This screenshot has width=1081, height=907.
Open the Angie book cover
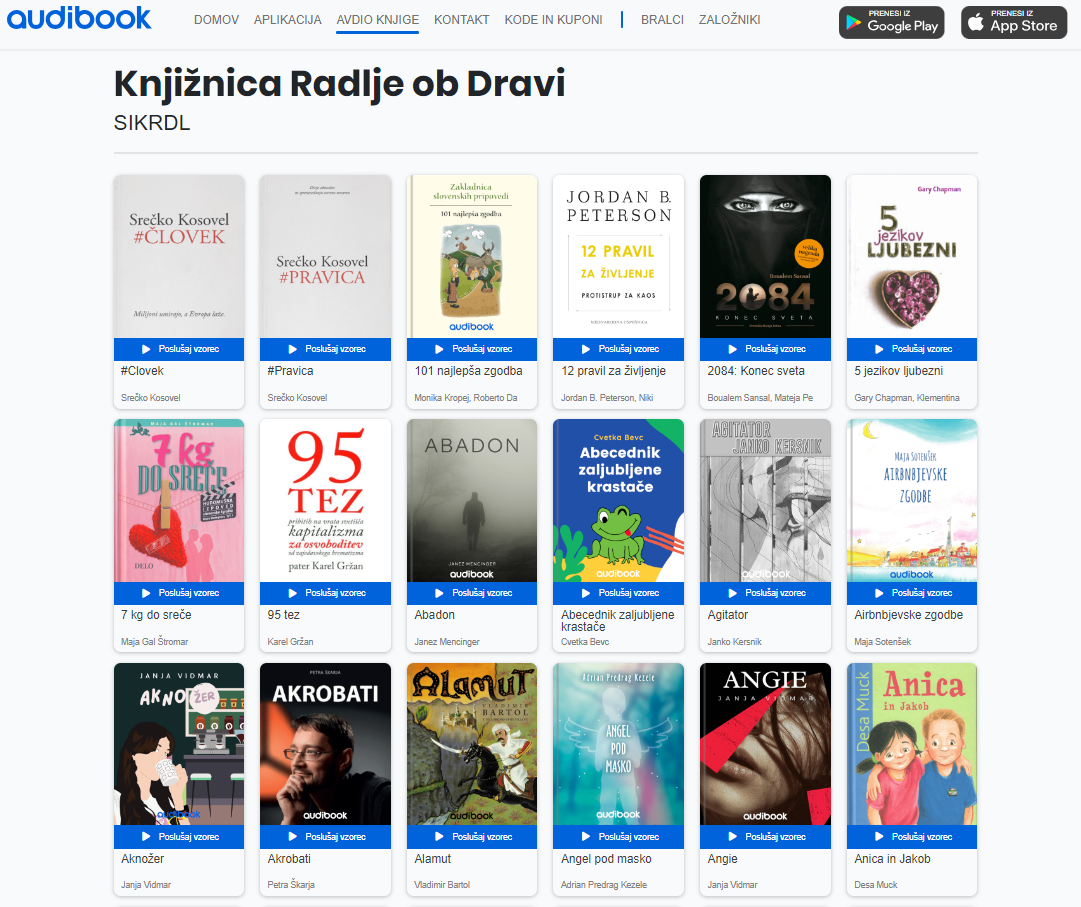click(765, 744)
